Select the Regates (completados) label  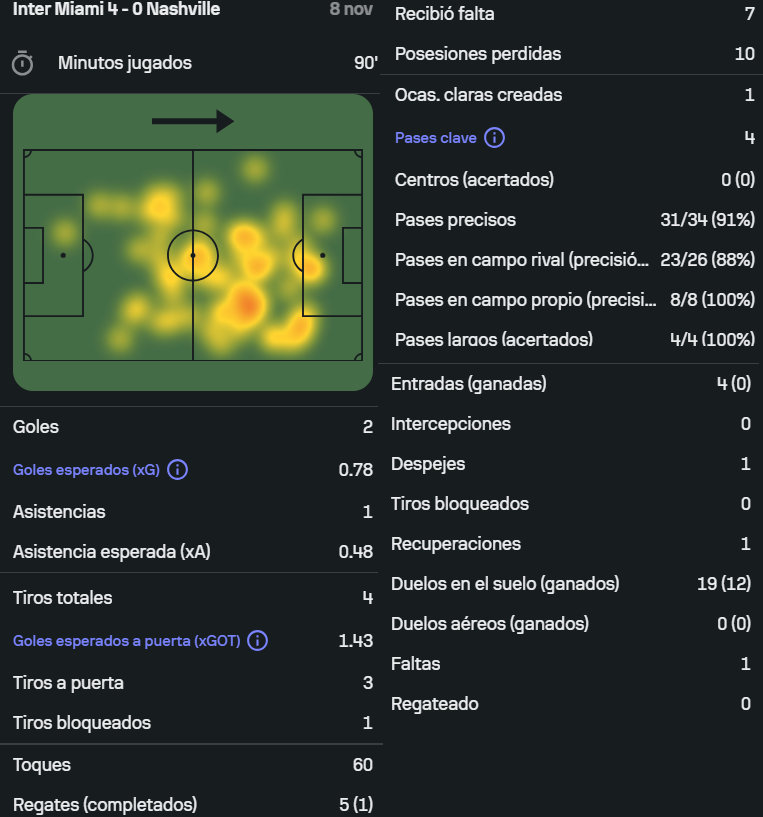click(x=105, y=805)
